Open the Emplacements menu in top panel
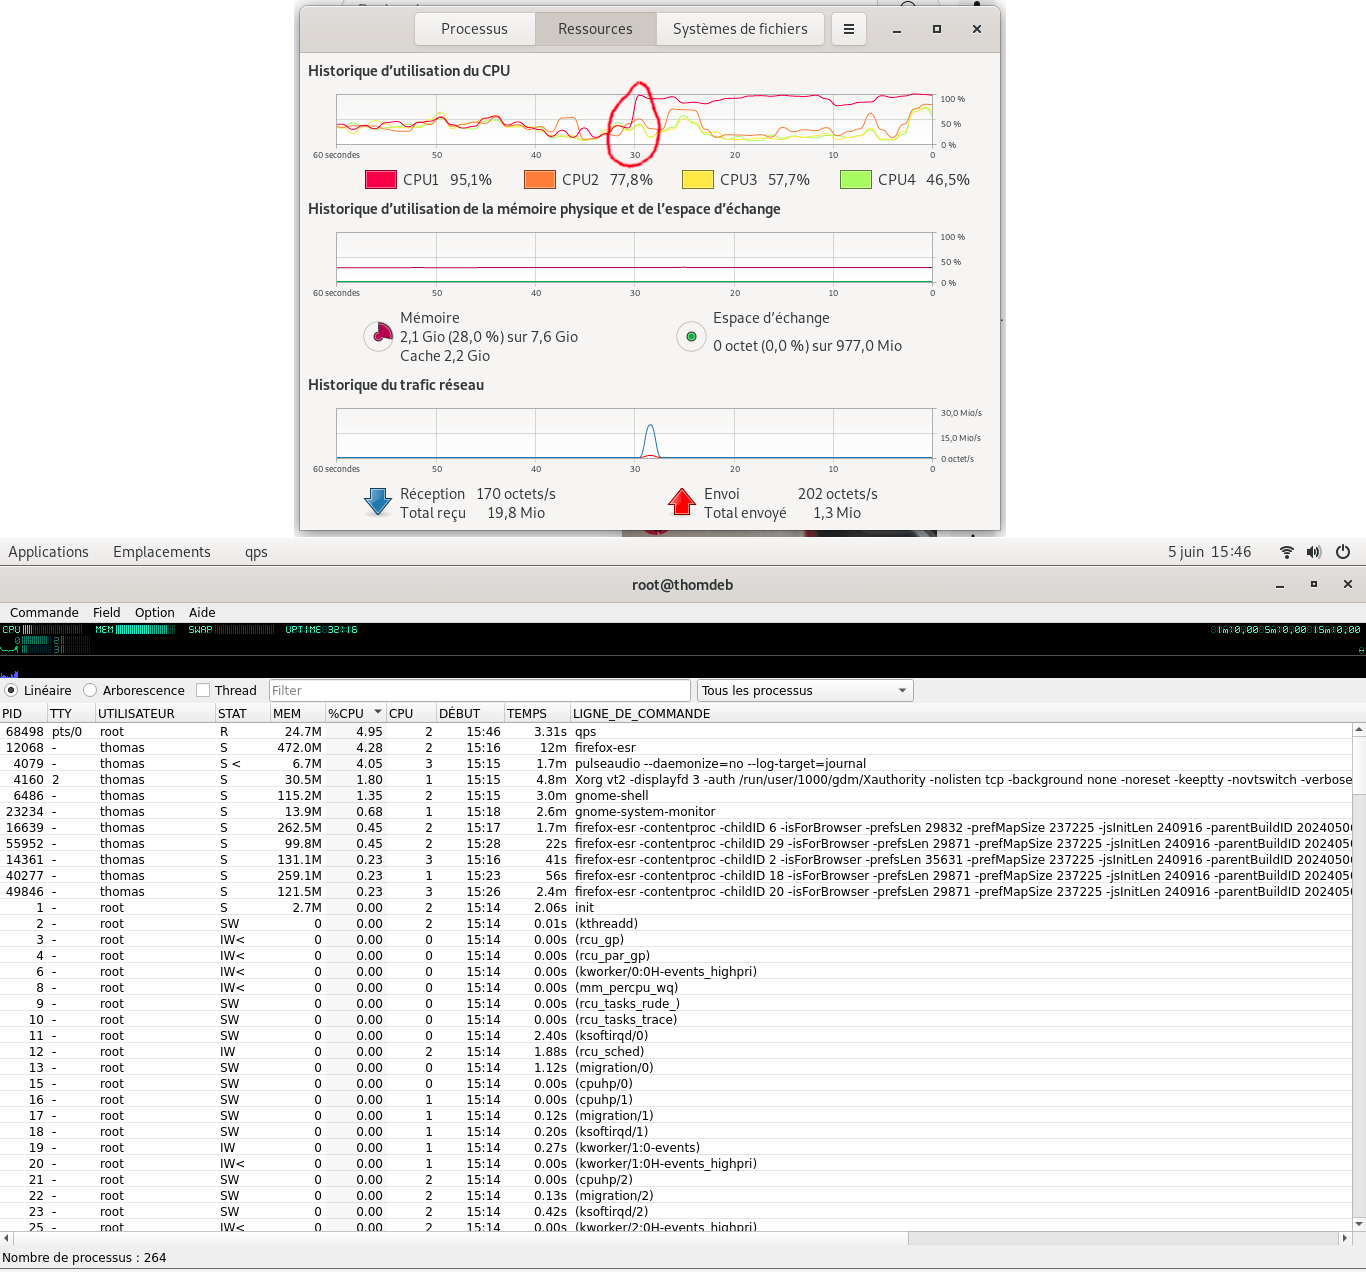This screenshot has width=1366, height=1272. tap(162, 552)
